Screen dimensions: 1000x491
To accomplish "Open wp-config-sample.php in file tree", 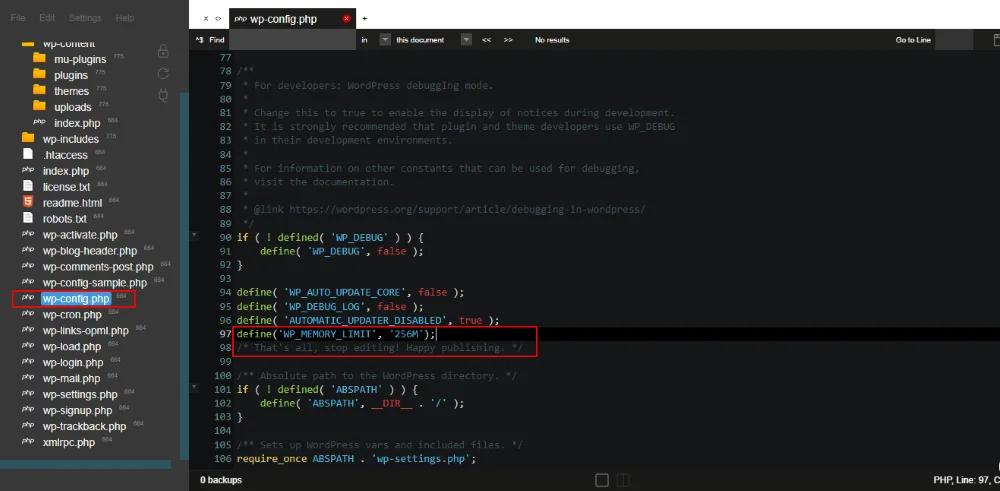I will 95,282.
